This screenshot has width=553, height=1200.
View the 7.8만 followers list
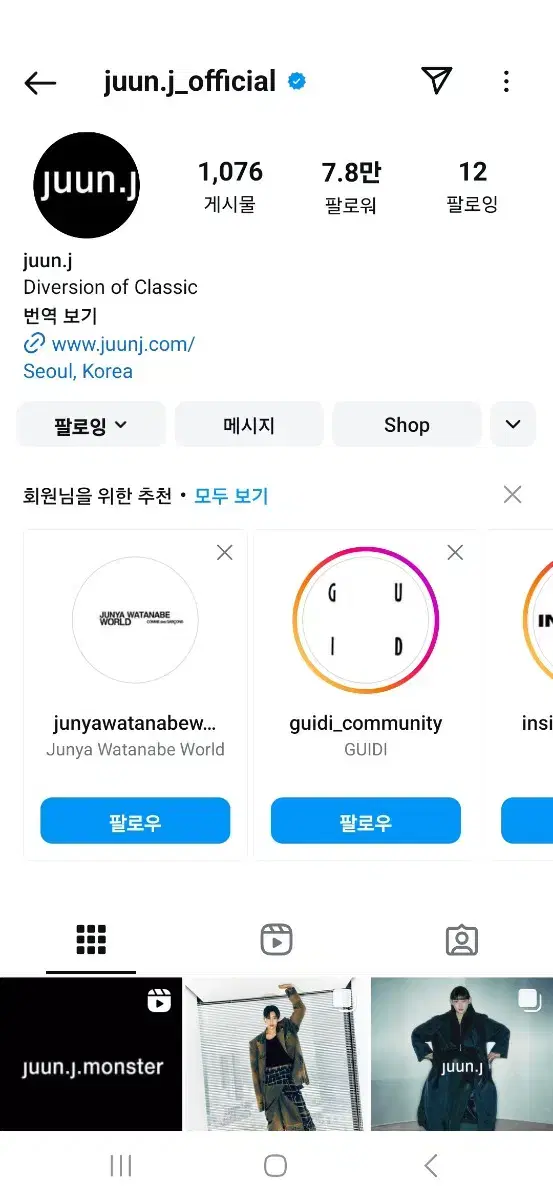coord(351,186)
